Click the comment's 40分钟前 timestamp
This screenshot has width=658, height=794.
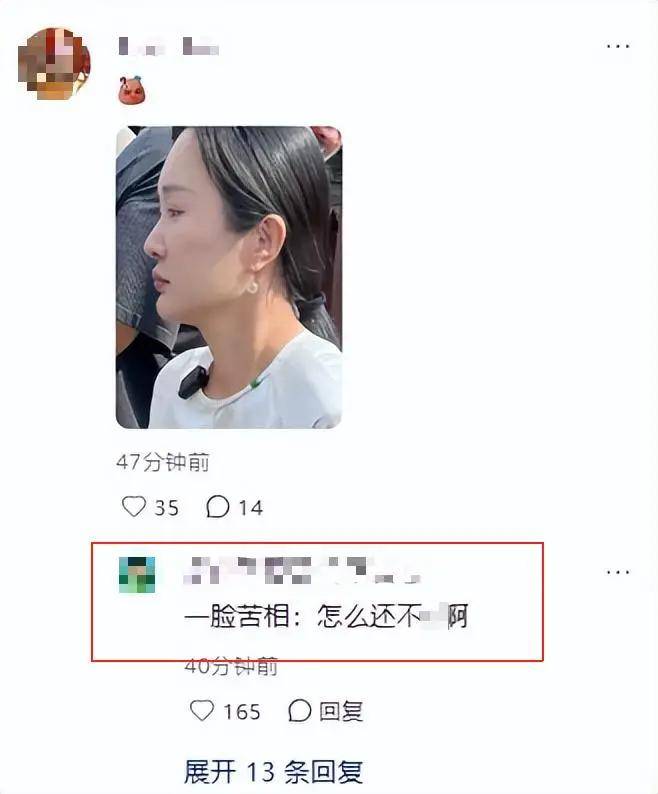pos(231,666)
